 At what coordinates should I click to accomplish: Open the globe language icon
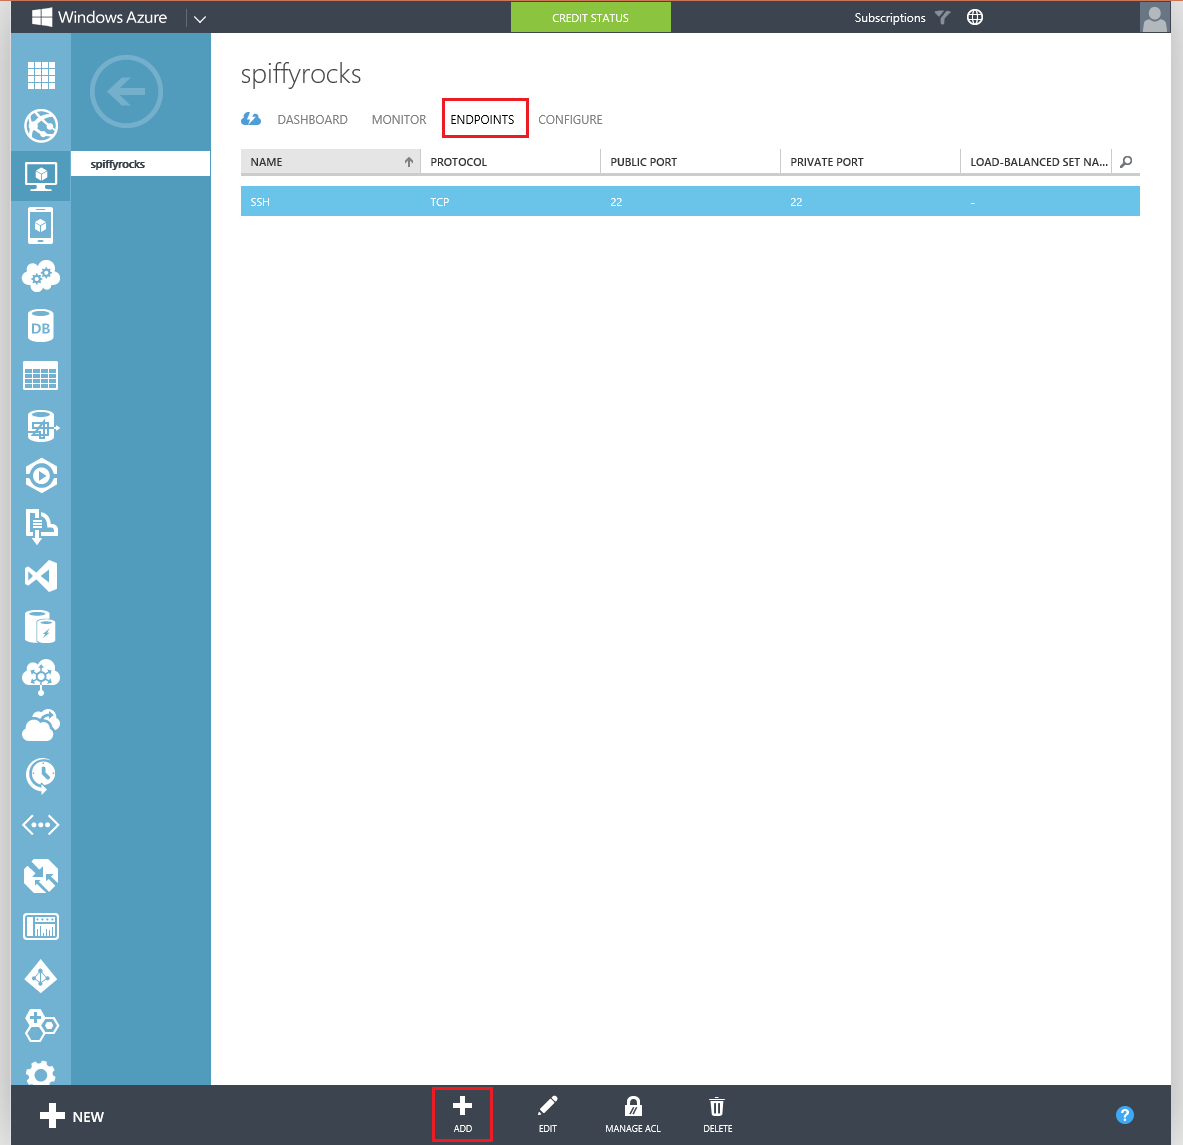tap(975, 17)
